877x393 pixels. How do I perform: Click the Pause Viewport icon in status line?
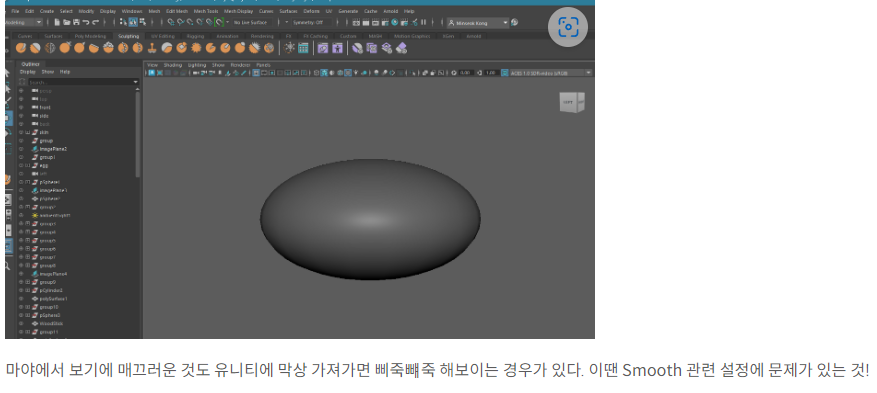(423, 22)
